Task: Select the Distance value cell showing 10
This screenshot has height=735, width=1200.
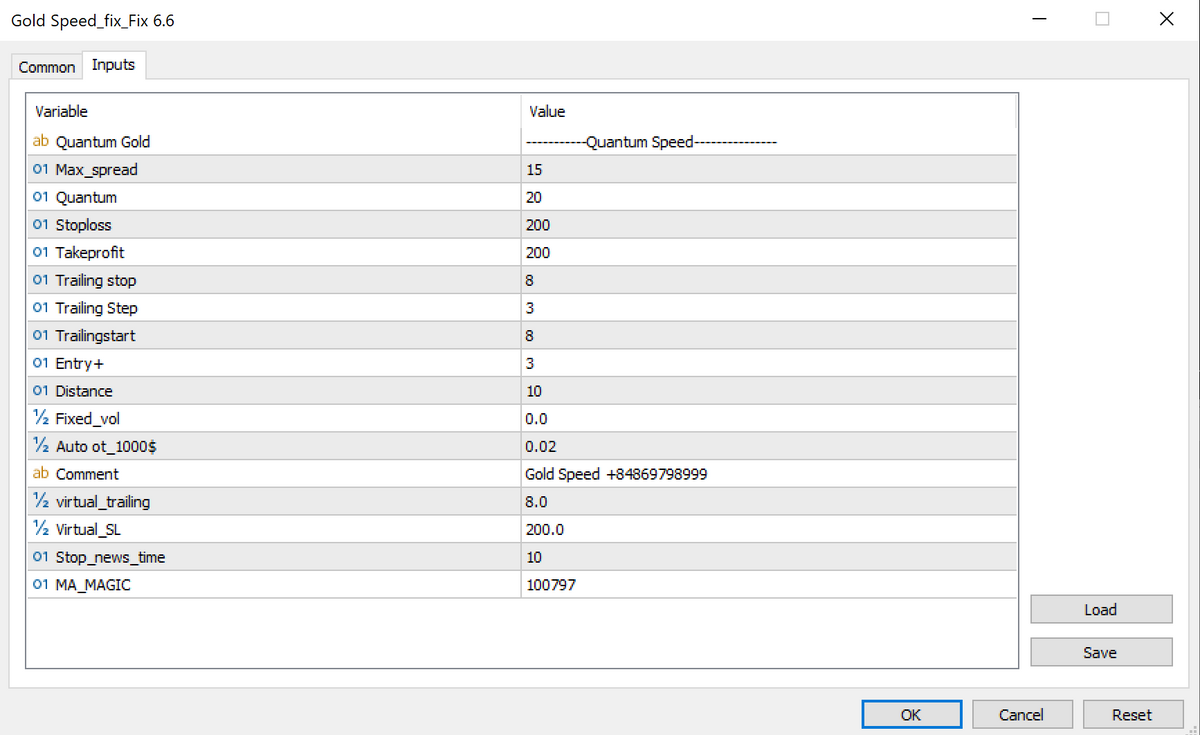Action: click(x=767, y=391)
